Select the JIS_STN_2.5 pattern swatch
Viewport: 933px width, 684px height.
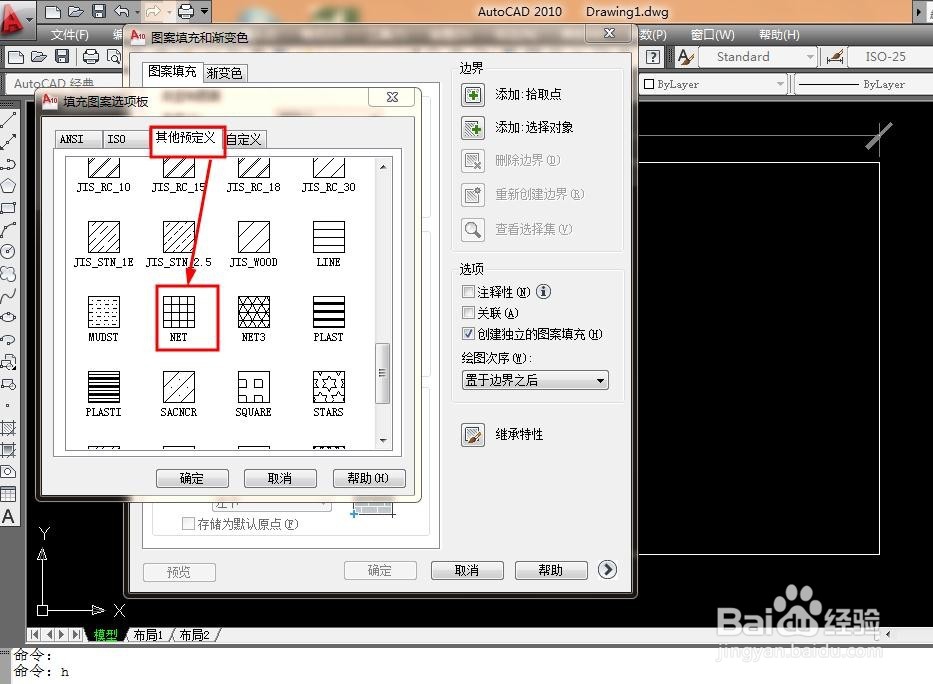point(179,237)
